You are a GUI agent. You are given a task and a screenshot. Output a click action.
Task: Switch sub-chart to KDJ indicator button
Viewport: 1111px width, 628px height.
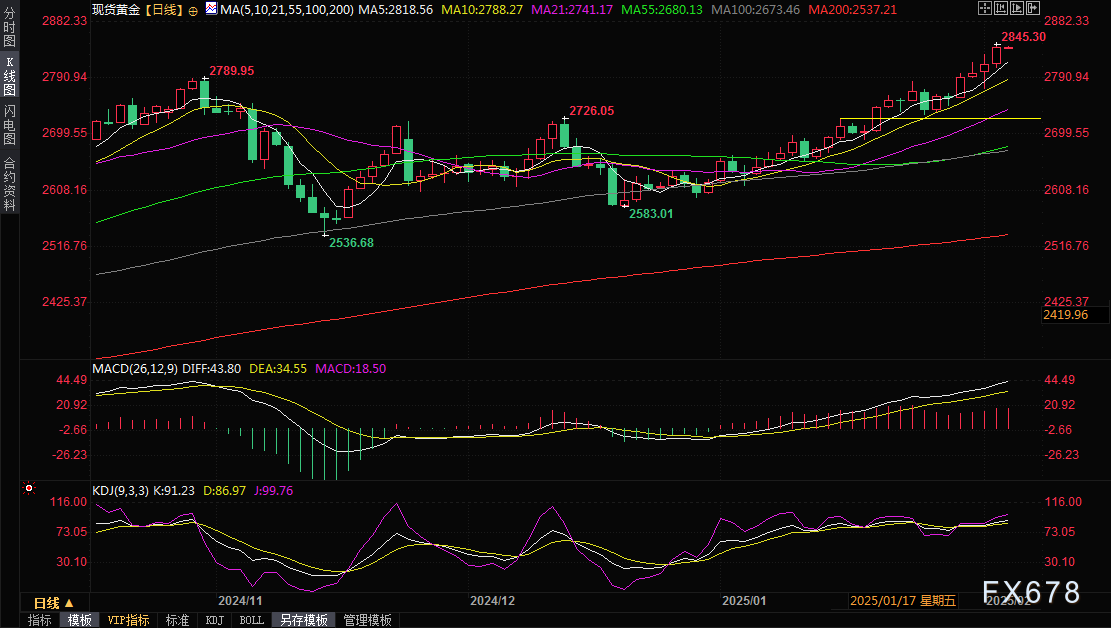[215, 620]
